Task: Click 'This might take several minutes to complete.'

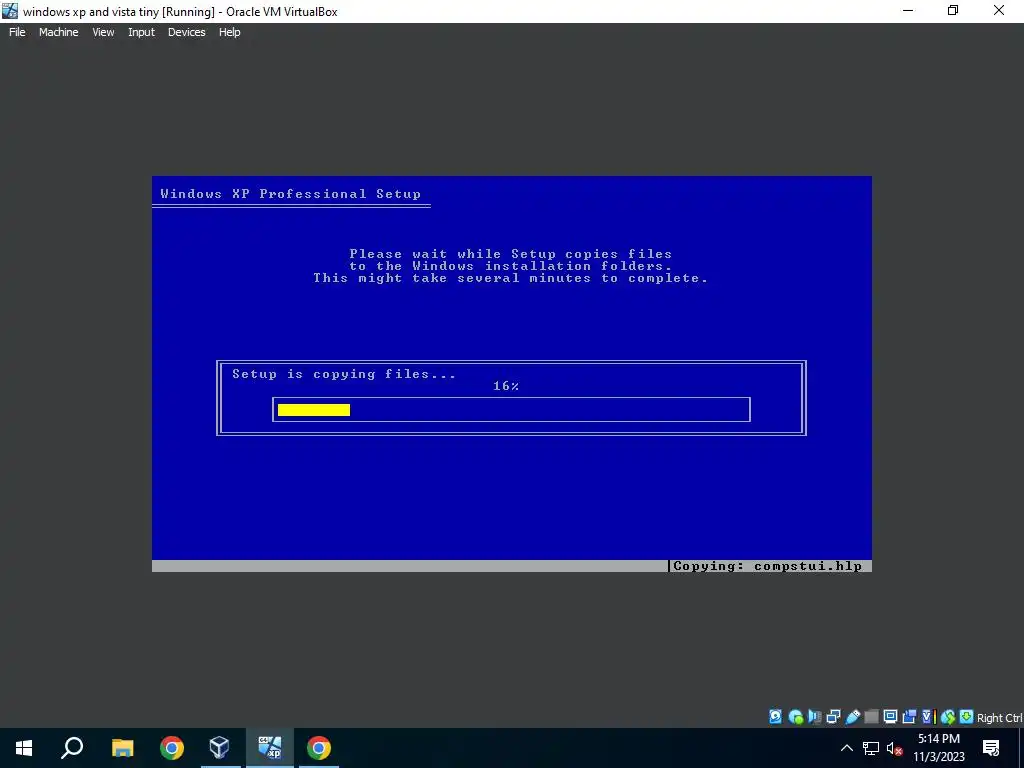Action: click(511, 278)
